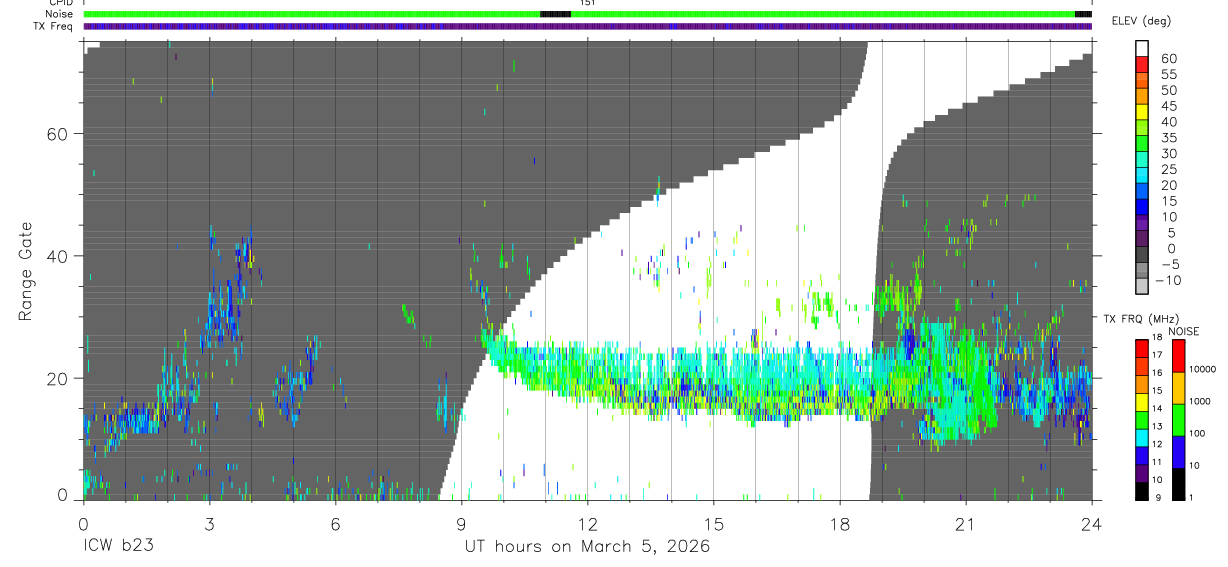The height and width of the screenshot is (567, 1228).
Task: Click the 'Range Gate' y-axis label
Action: (27, 271)
